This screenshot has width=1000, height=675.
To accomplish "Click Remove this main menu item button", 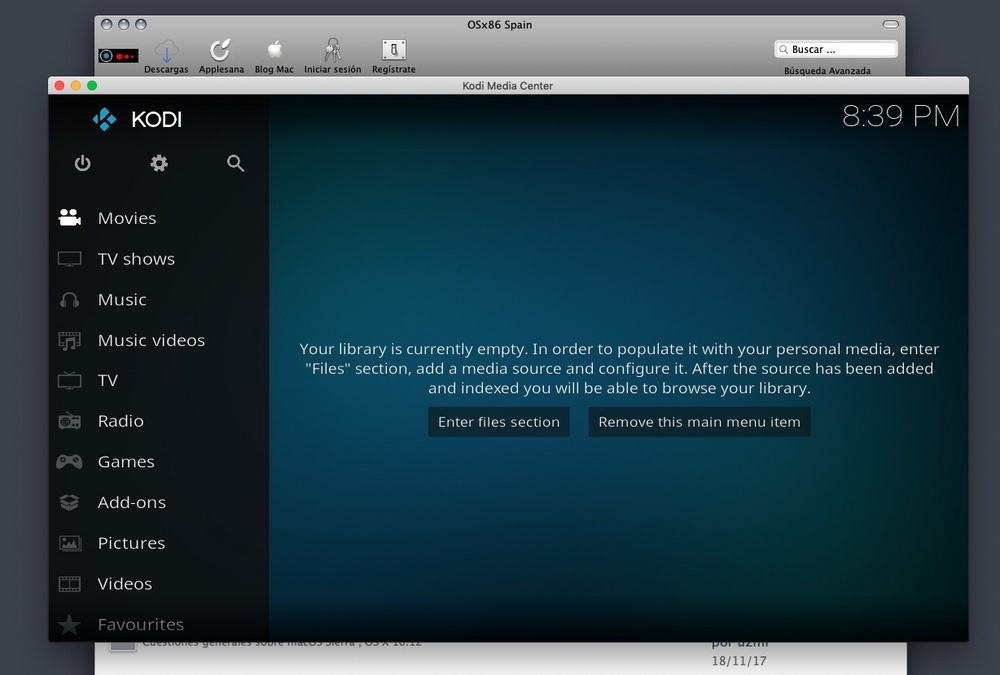I will [699, 422].
